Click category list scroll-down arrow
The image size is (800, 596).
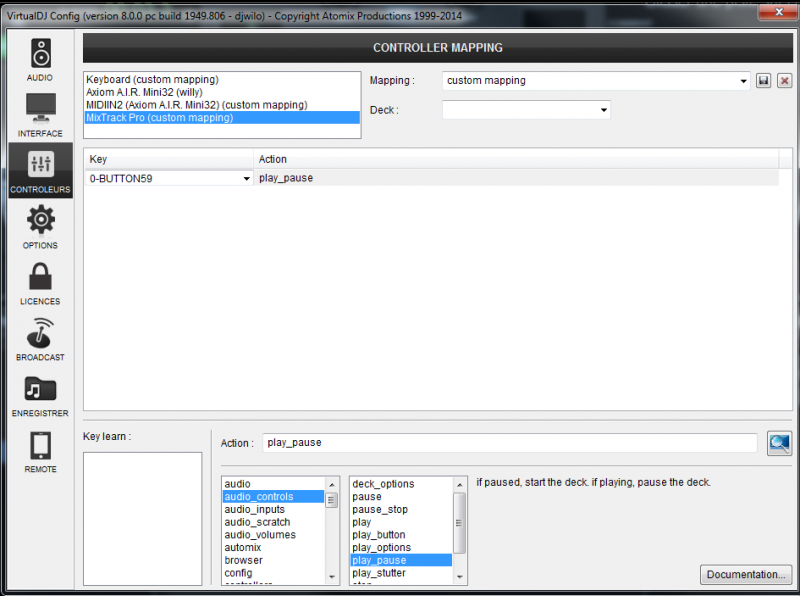coord(332,577)
